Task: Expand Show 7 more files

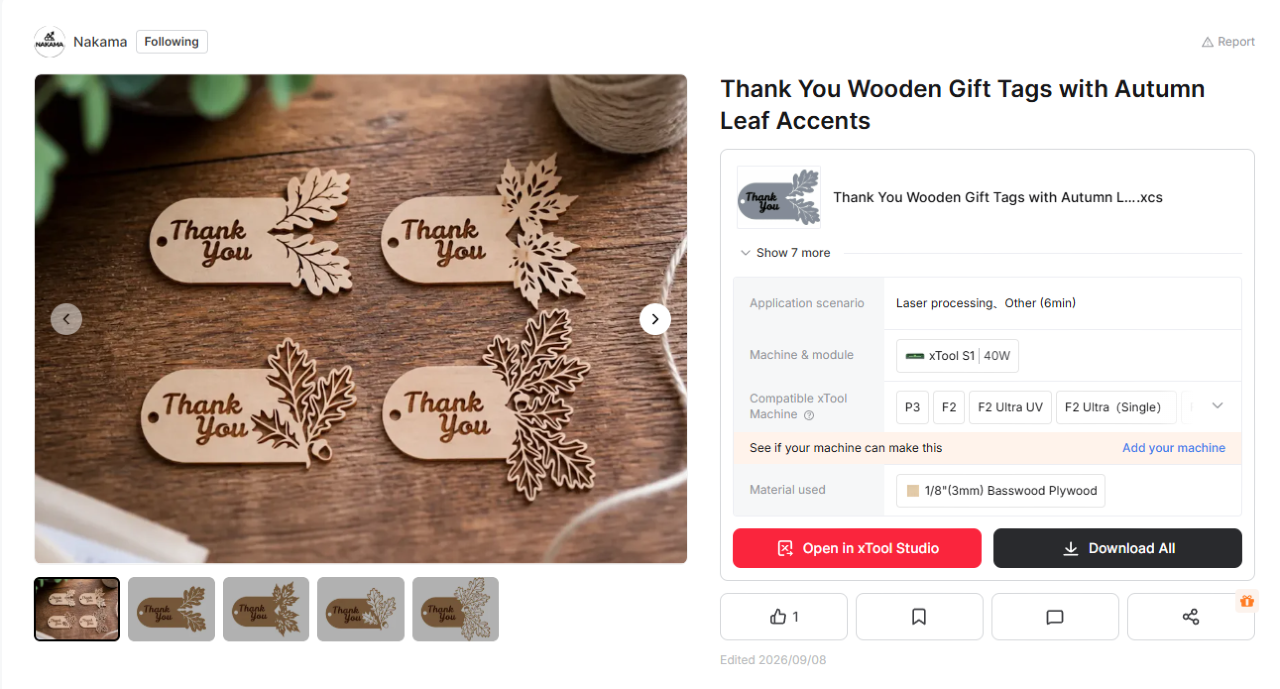Action: pos(786,253)
